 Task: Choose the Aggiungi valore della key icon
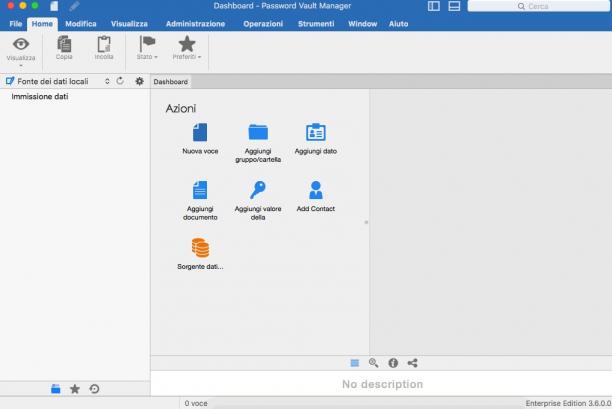click(258, 190)
